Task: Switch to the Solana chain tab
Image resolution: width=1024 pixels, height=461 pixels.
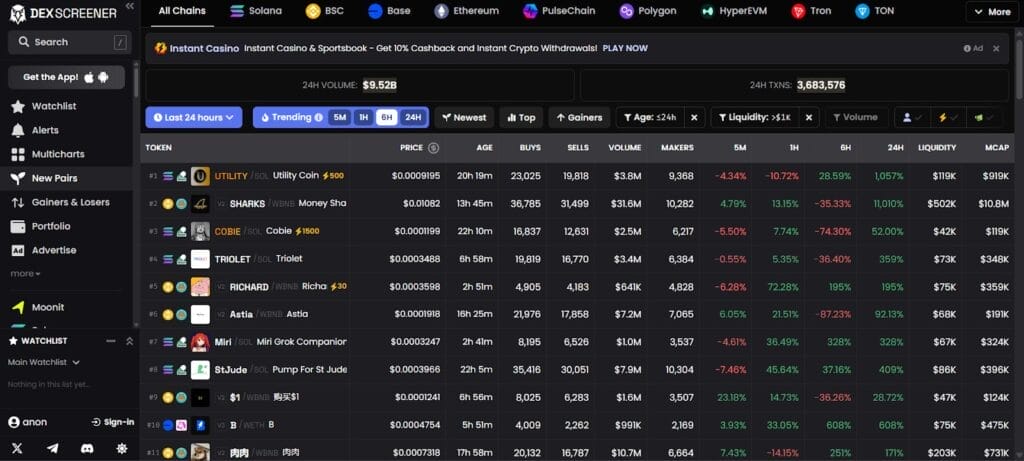Action: (258, 11)
